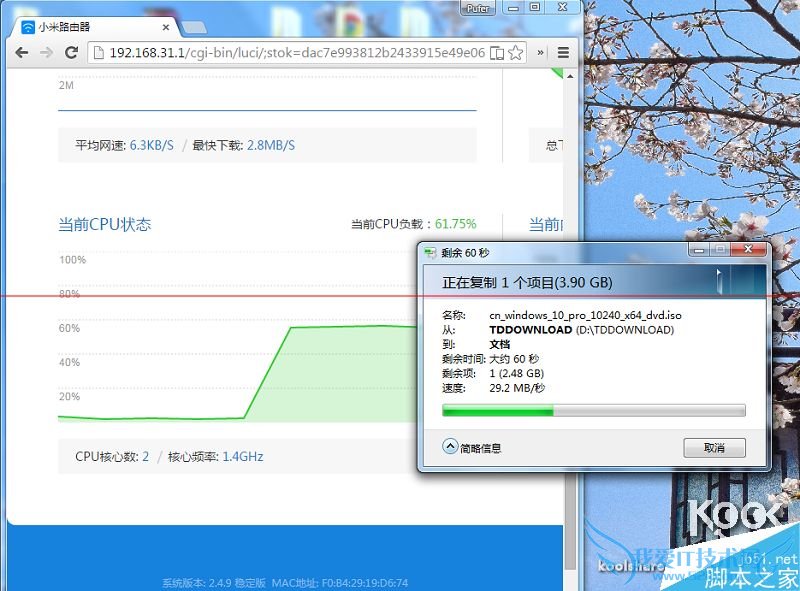Click the MAC地址 text in footer
The width and height of the screenshot is (800, 591).
tap(340, 582)
